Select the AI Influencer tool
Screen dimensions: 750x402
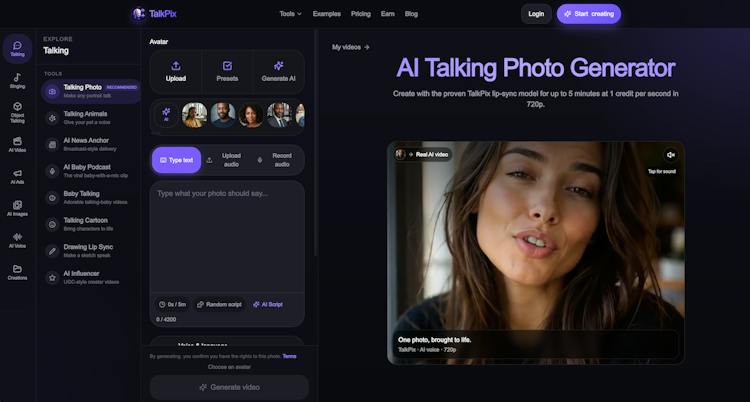(x=91, y=277)
